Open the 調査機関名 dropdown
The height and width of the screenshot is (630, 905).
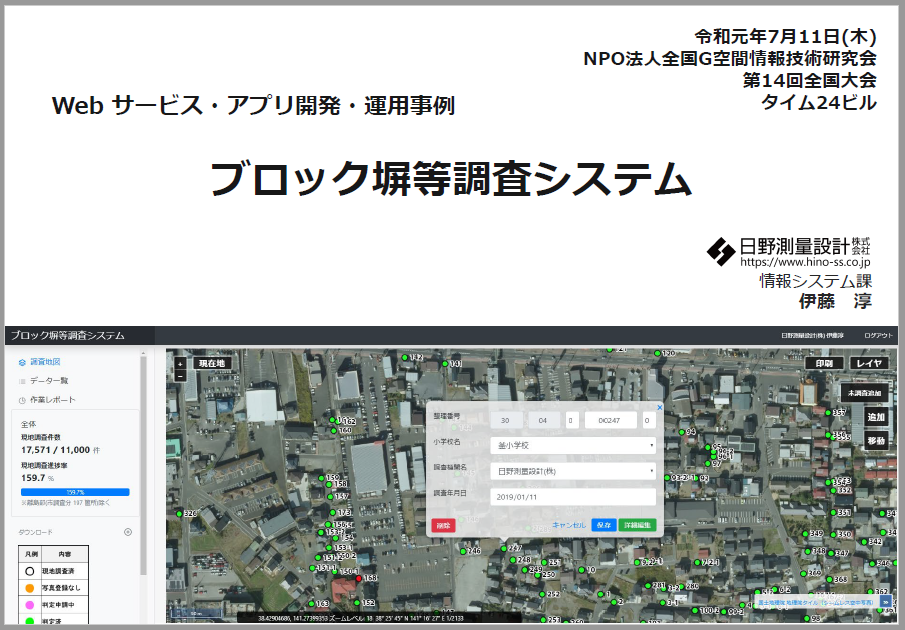click(x=573, y=470)
